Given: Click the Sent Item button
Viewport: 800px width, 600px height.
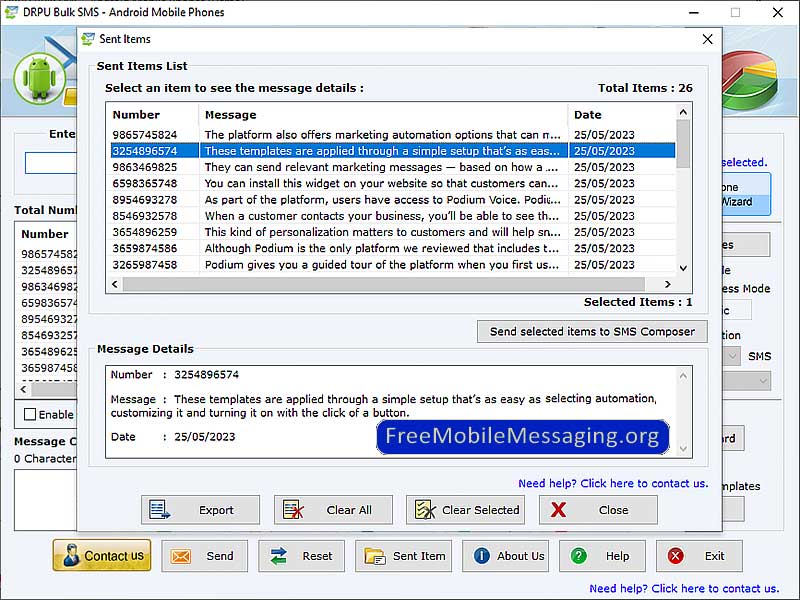Looking at the screenshot, I should (404, 556).
